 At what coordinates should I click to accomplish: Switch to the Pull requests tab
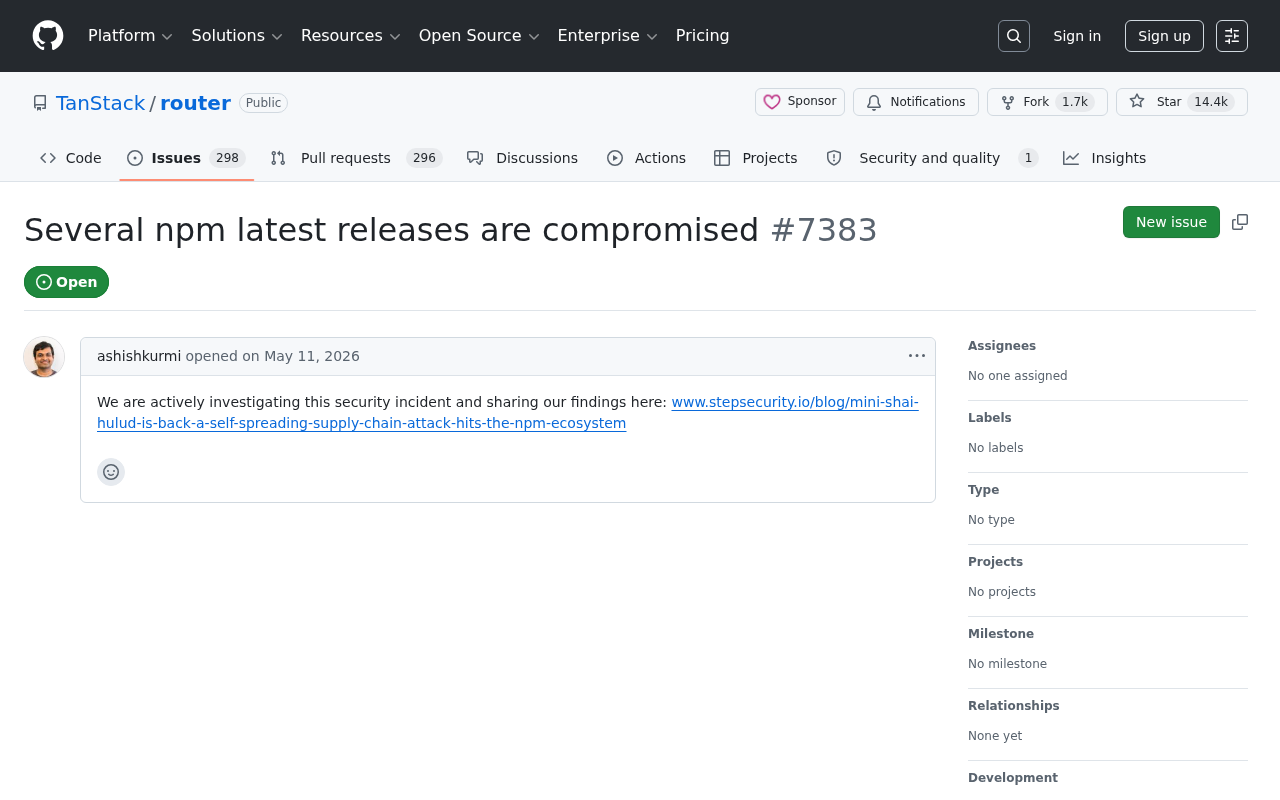coord(356,158)
